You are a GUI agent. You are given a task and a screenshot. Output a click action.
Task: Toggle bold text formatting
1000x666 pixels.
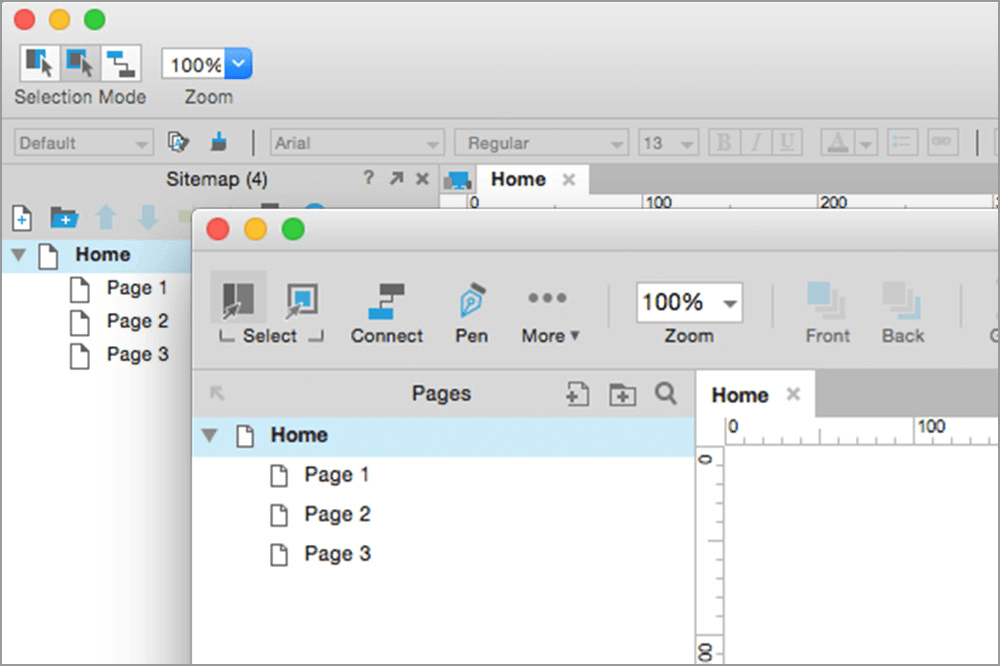722,142
